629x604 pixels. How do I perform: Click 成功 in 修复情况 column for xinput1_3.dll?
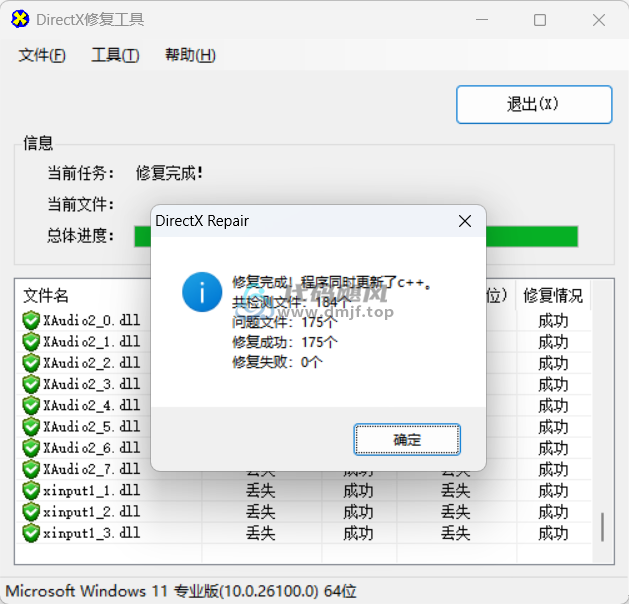tap(553, 533)
